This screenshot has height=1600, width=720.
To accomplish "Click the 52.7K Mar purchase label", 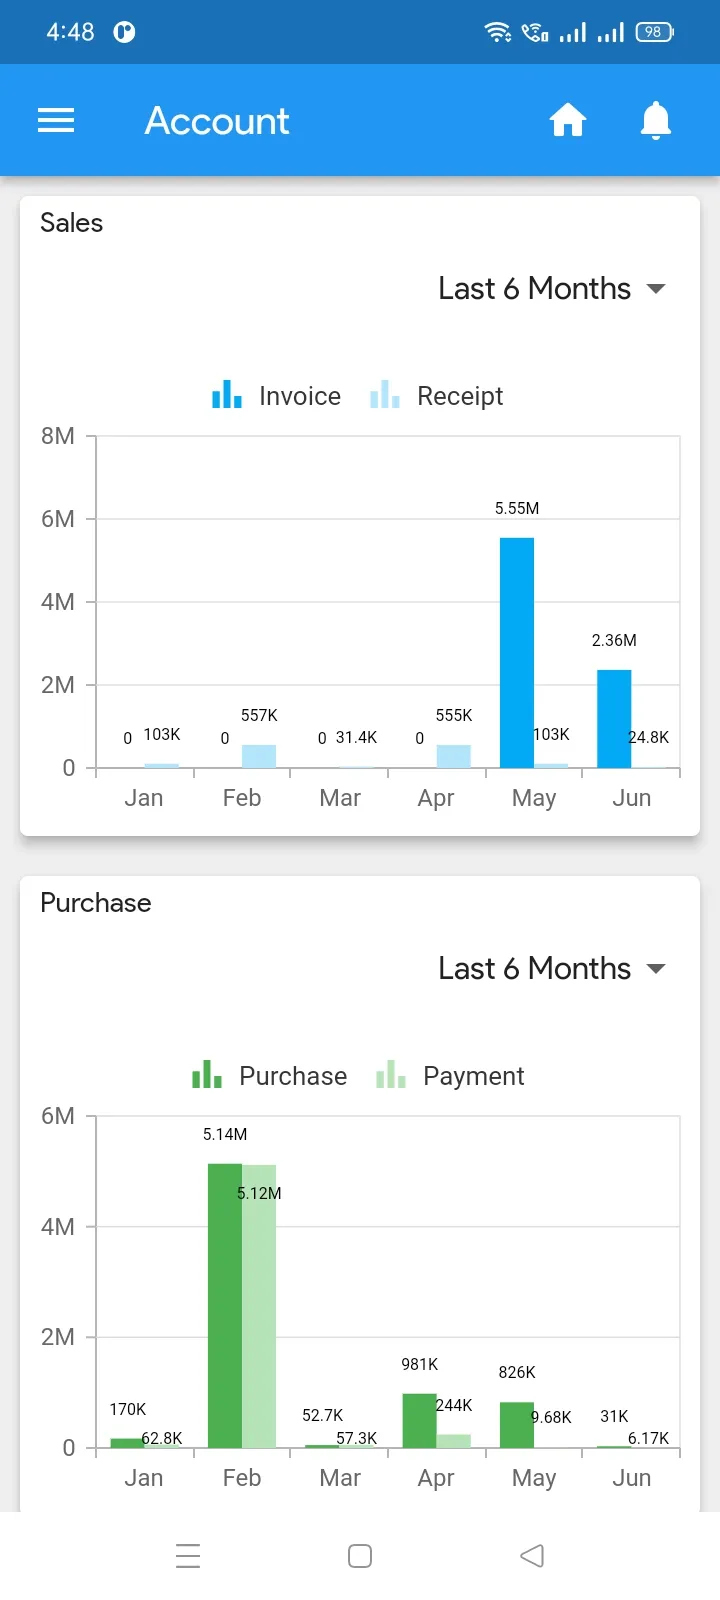I will click(x=322, y=1415).
